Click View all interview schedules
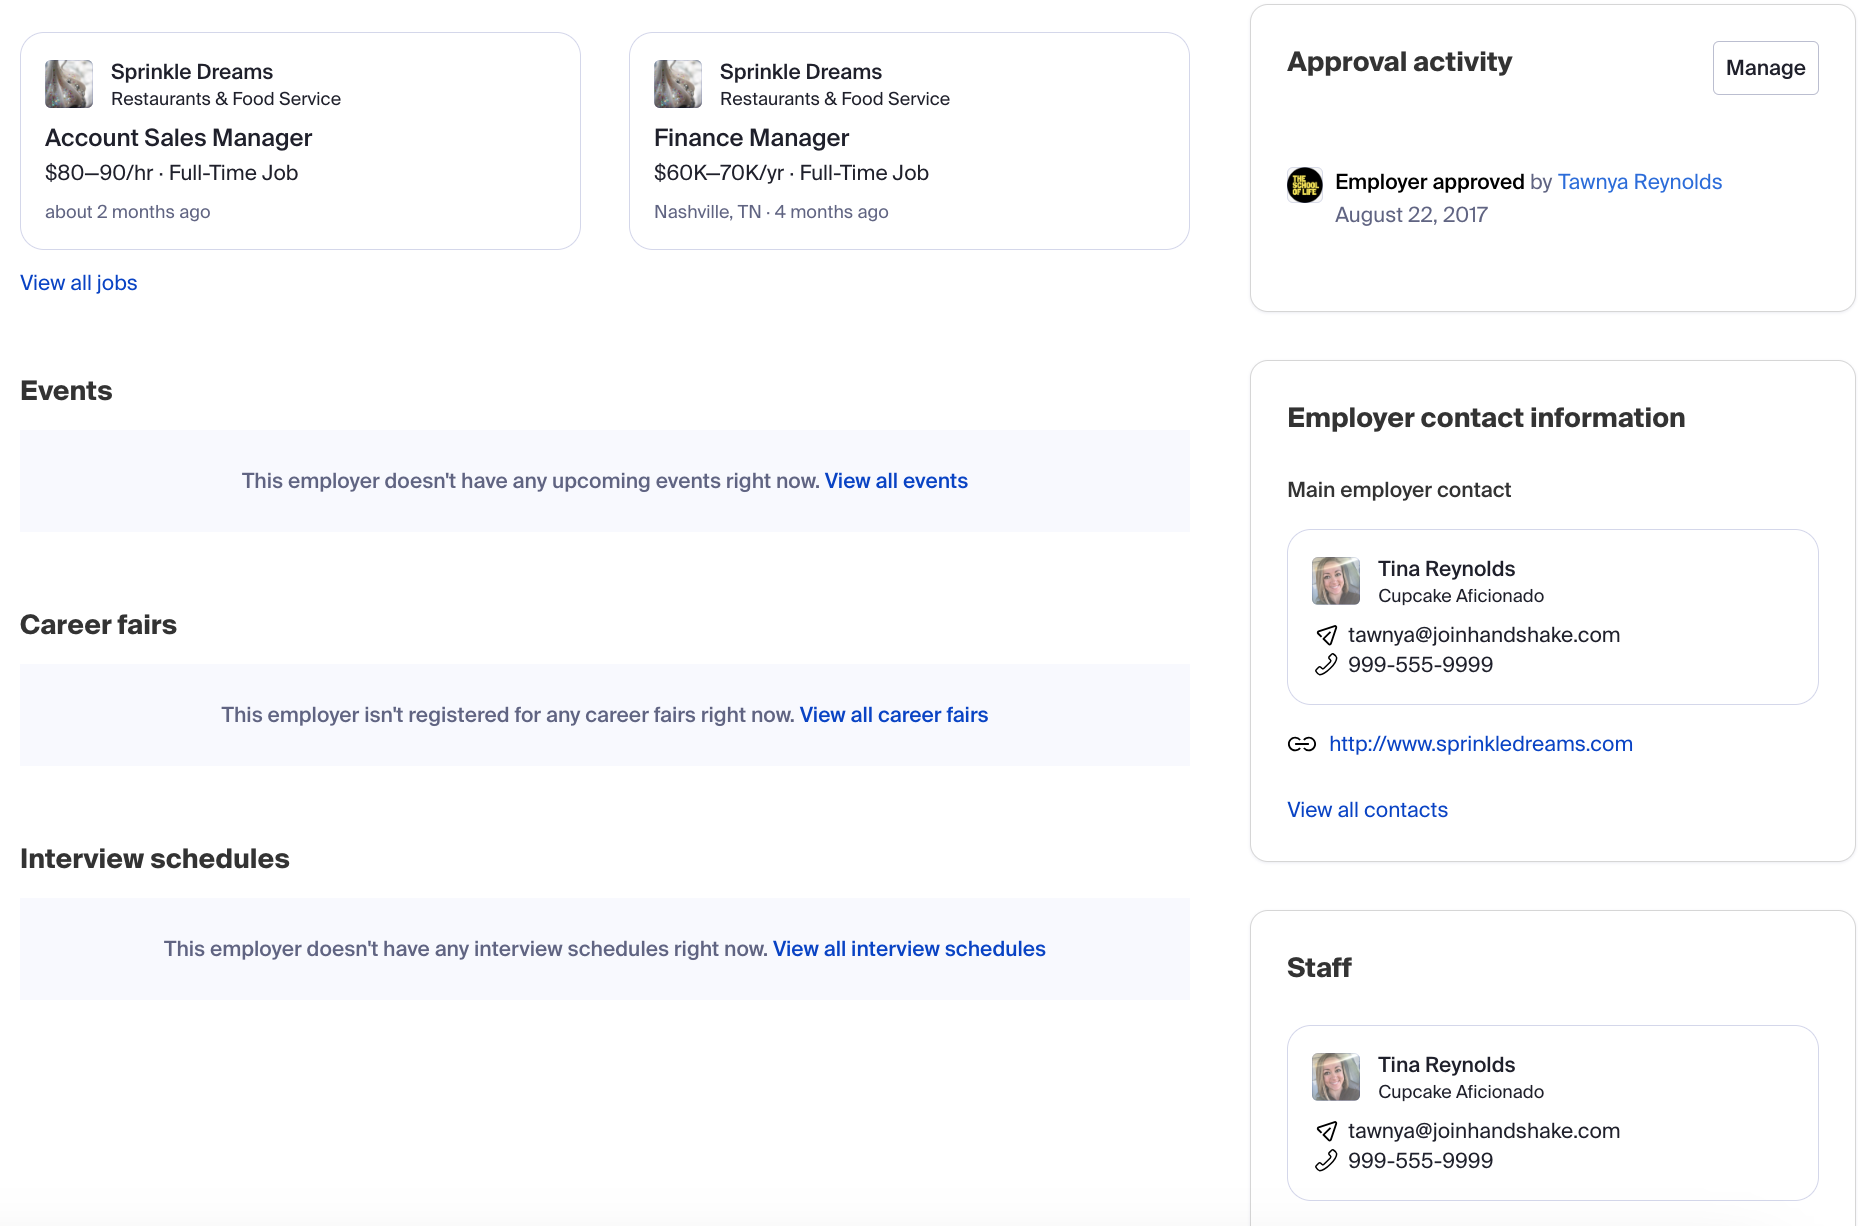 (x=908, y=949)
